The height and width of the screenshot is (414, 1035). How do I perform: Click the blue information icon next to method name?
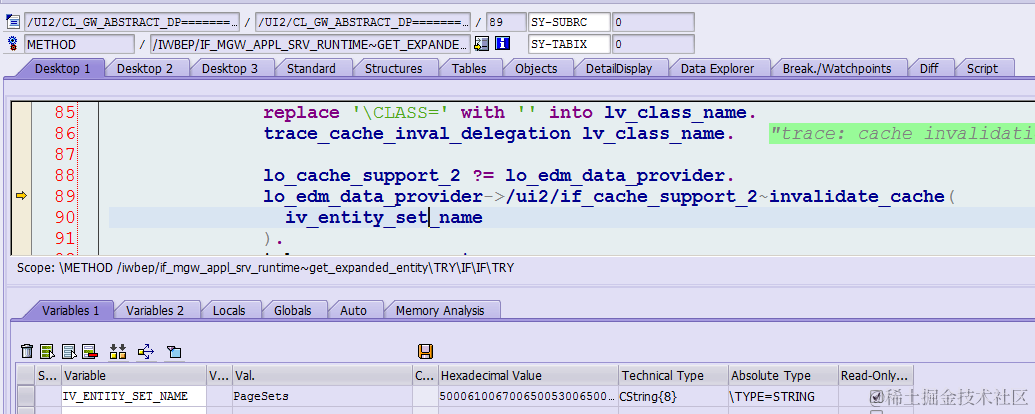coord(504,44)
